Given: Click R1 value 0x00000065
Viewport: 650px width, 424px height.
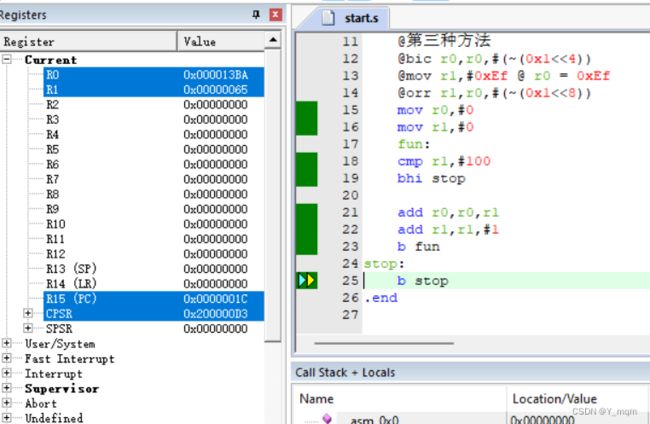Looking at the screenshot, I should [216, 90].
